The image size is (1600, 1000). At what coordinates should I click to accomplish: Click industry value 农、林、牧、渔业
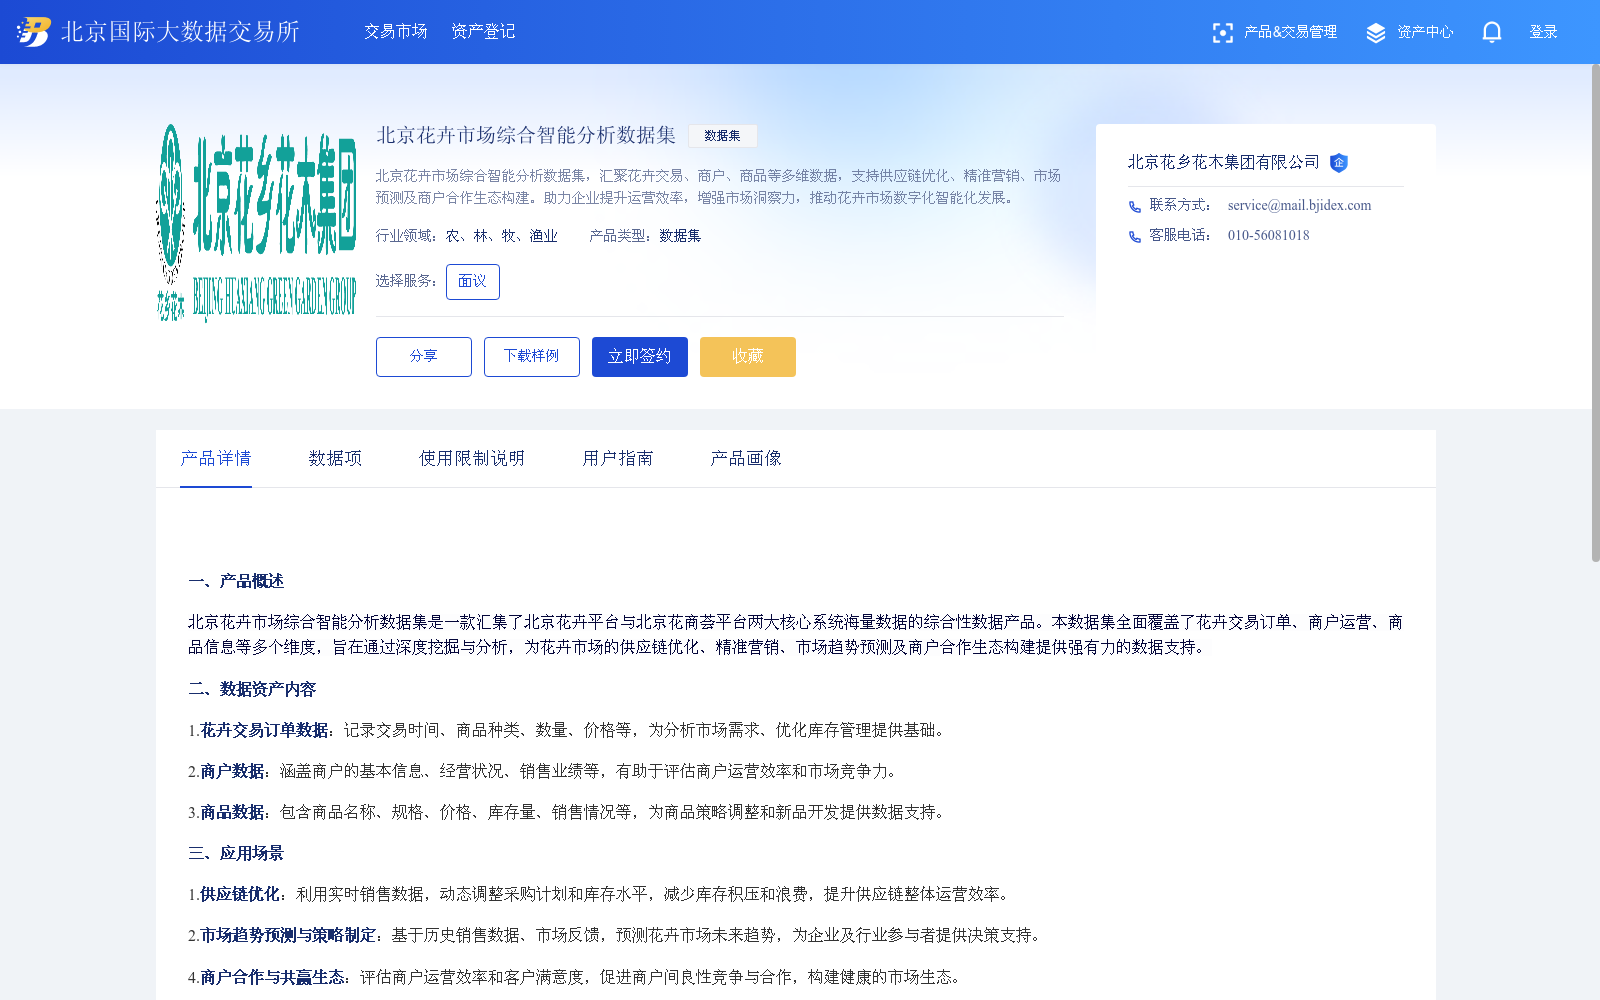pos(502,236)
